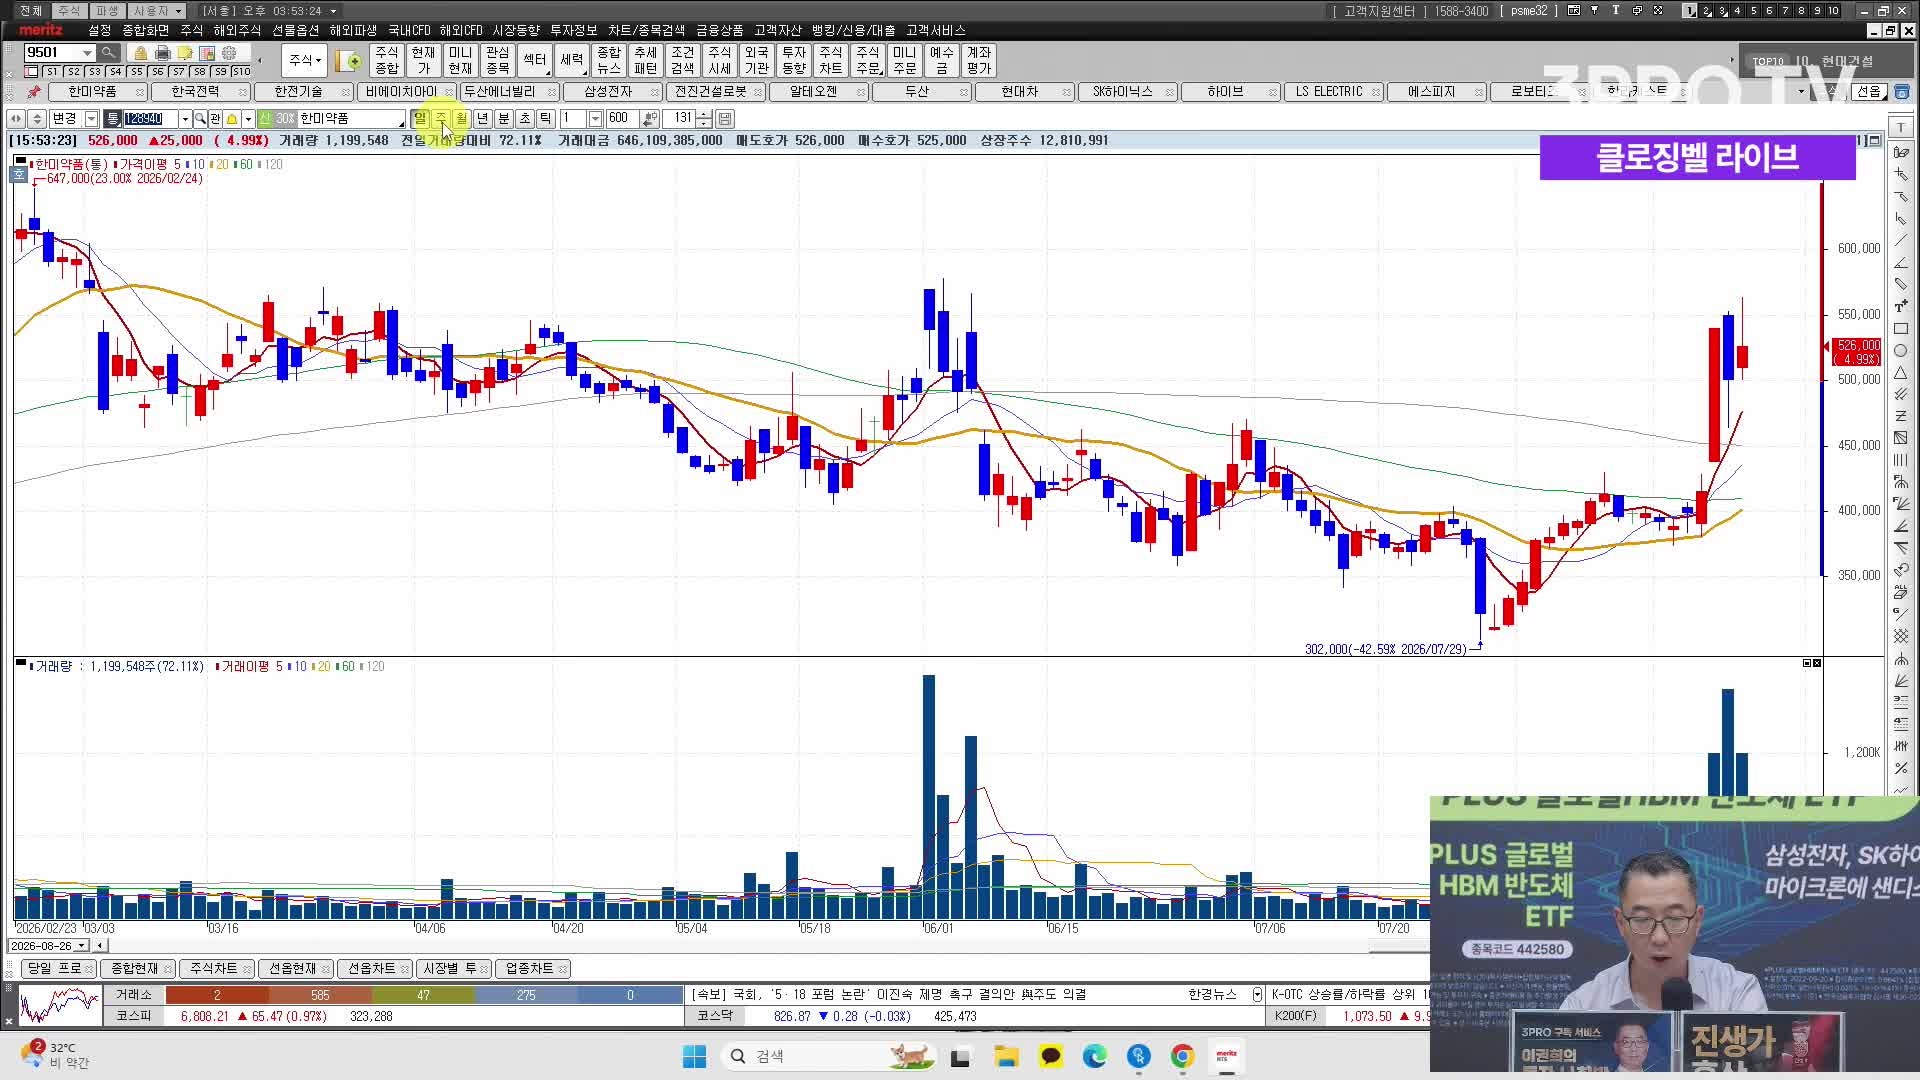This screenshot has width=1920, height=1080.
Task: Toggle the 주 (weekly) period button
Action: 441,119
